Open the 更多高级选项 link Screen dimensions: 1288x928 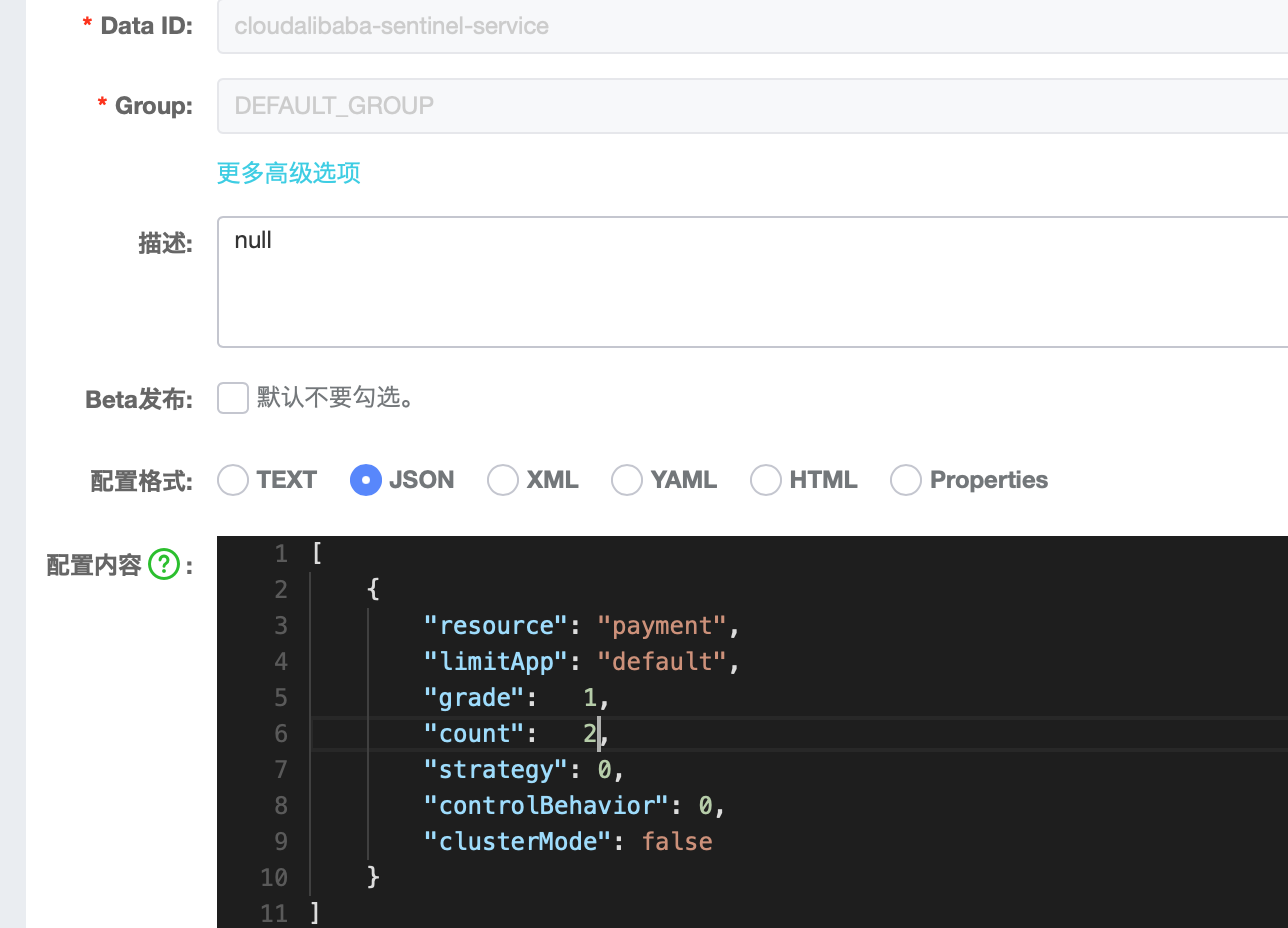point(289,173)
